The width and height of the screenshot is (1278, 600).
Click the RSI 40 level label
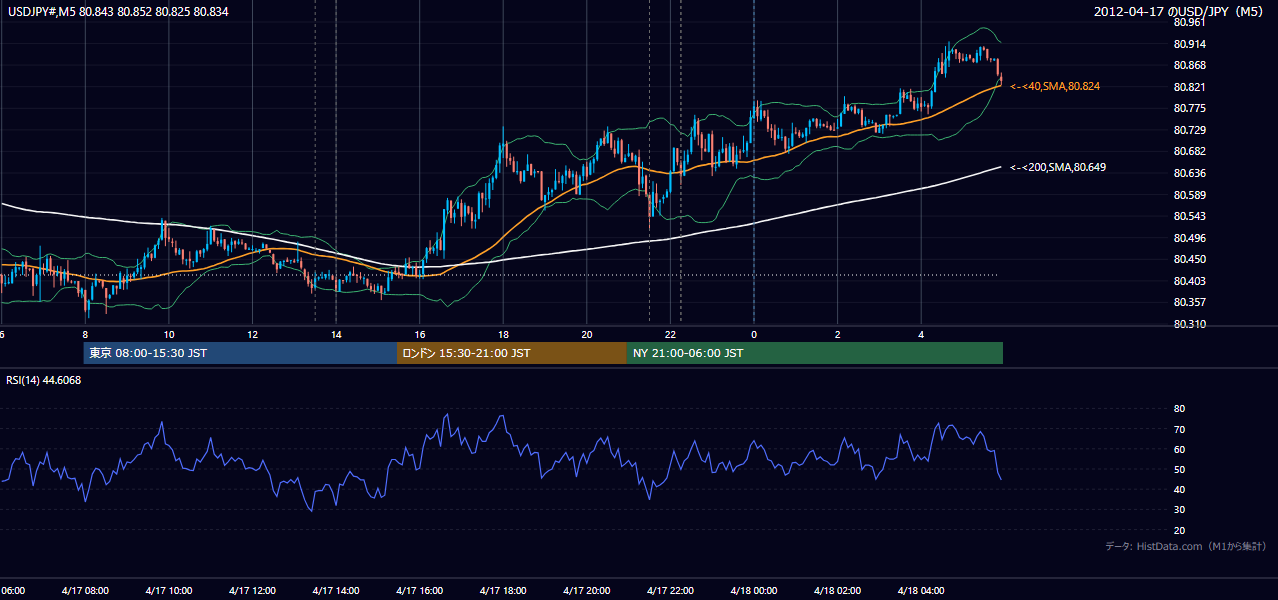1179,489
